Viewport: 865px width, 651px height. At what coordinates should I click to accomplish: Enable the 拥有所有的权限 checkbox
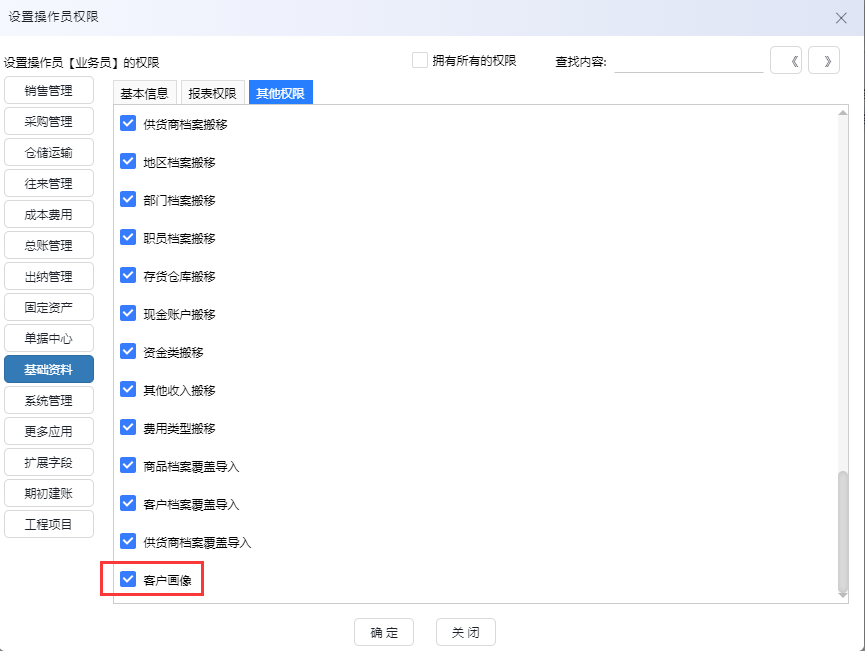[x=419, y=60]
